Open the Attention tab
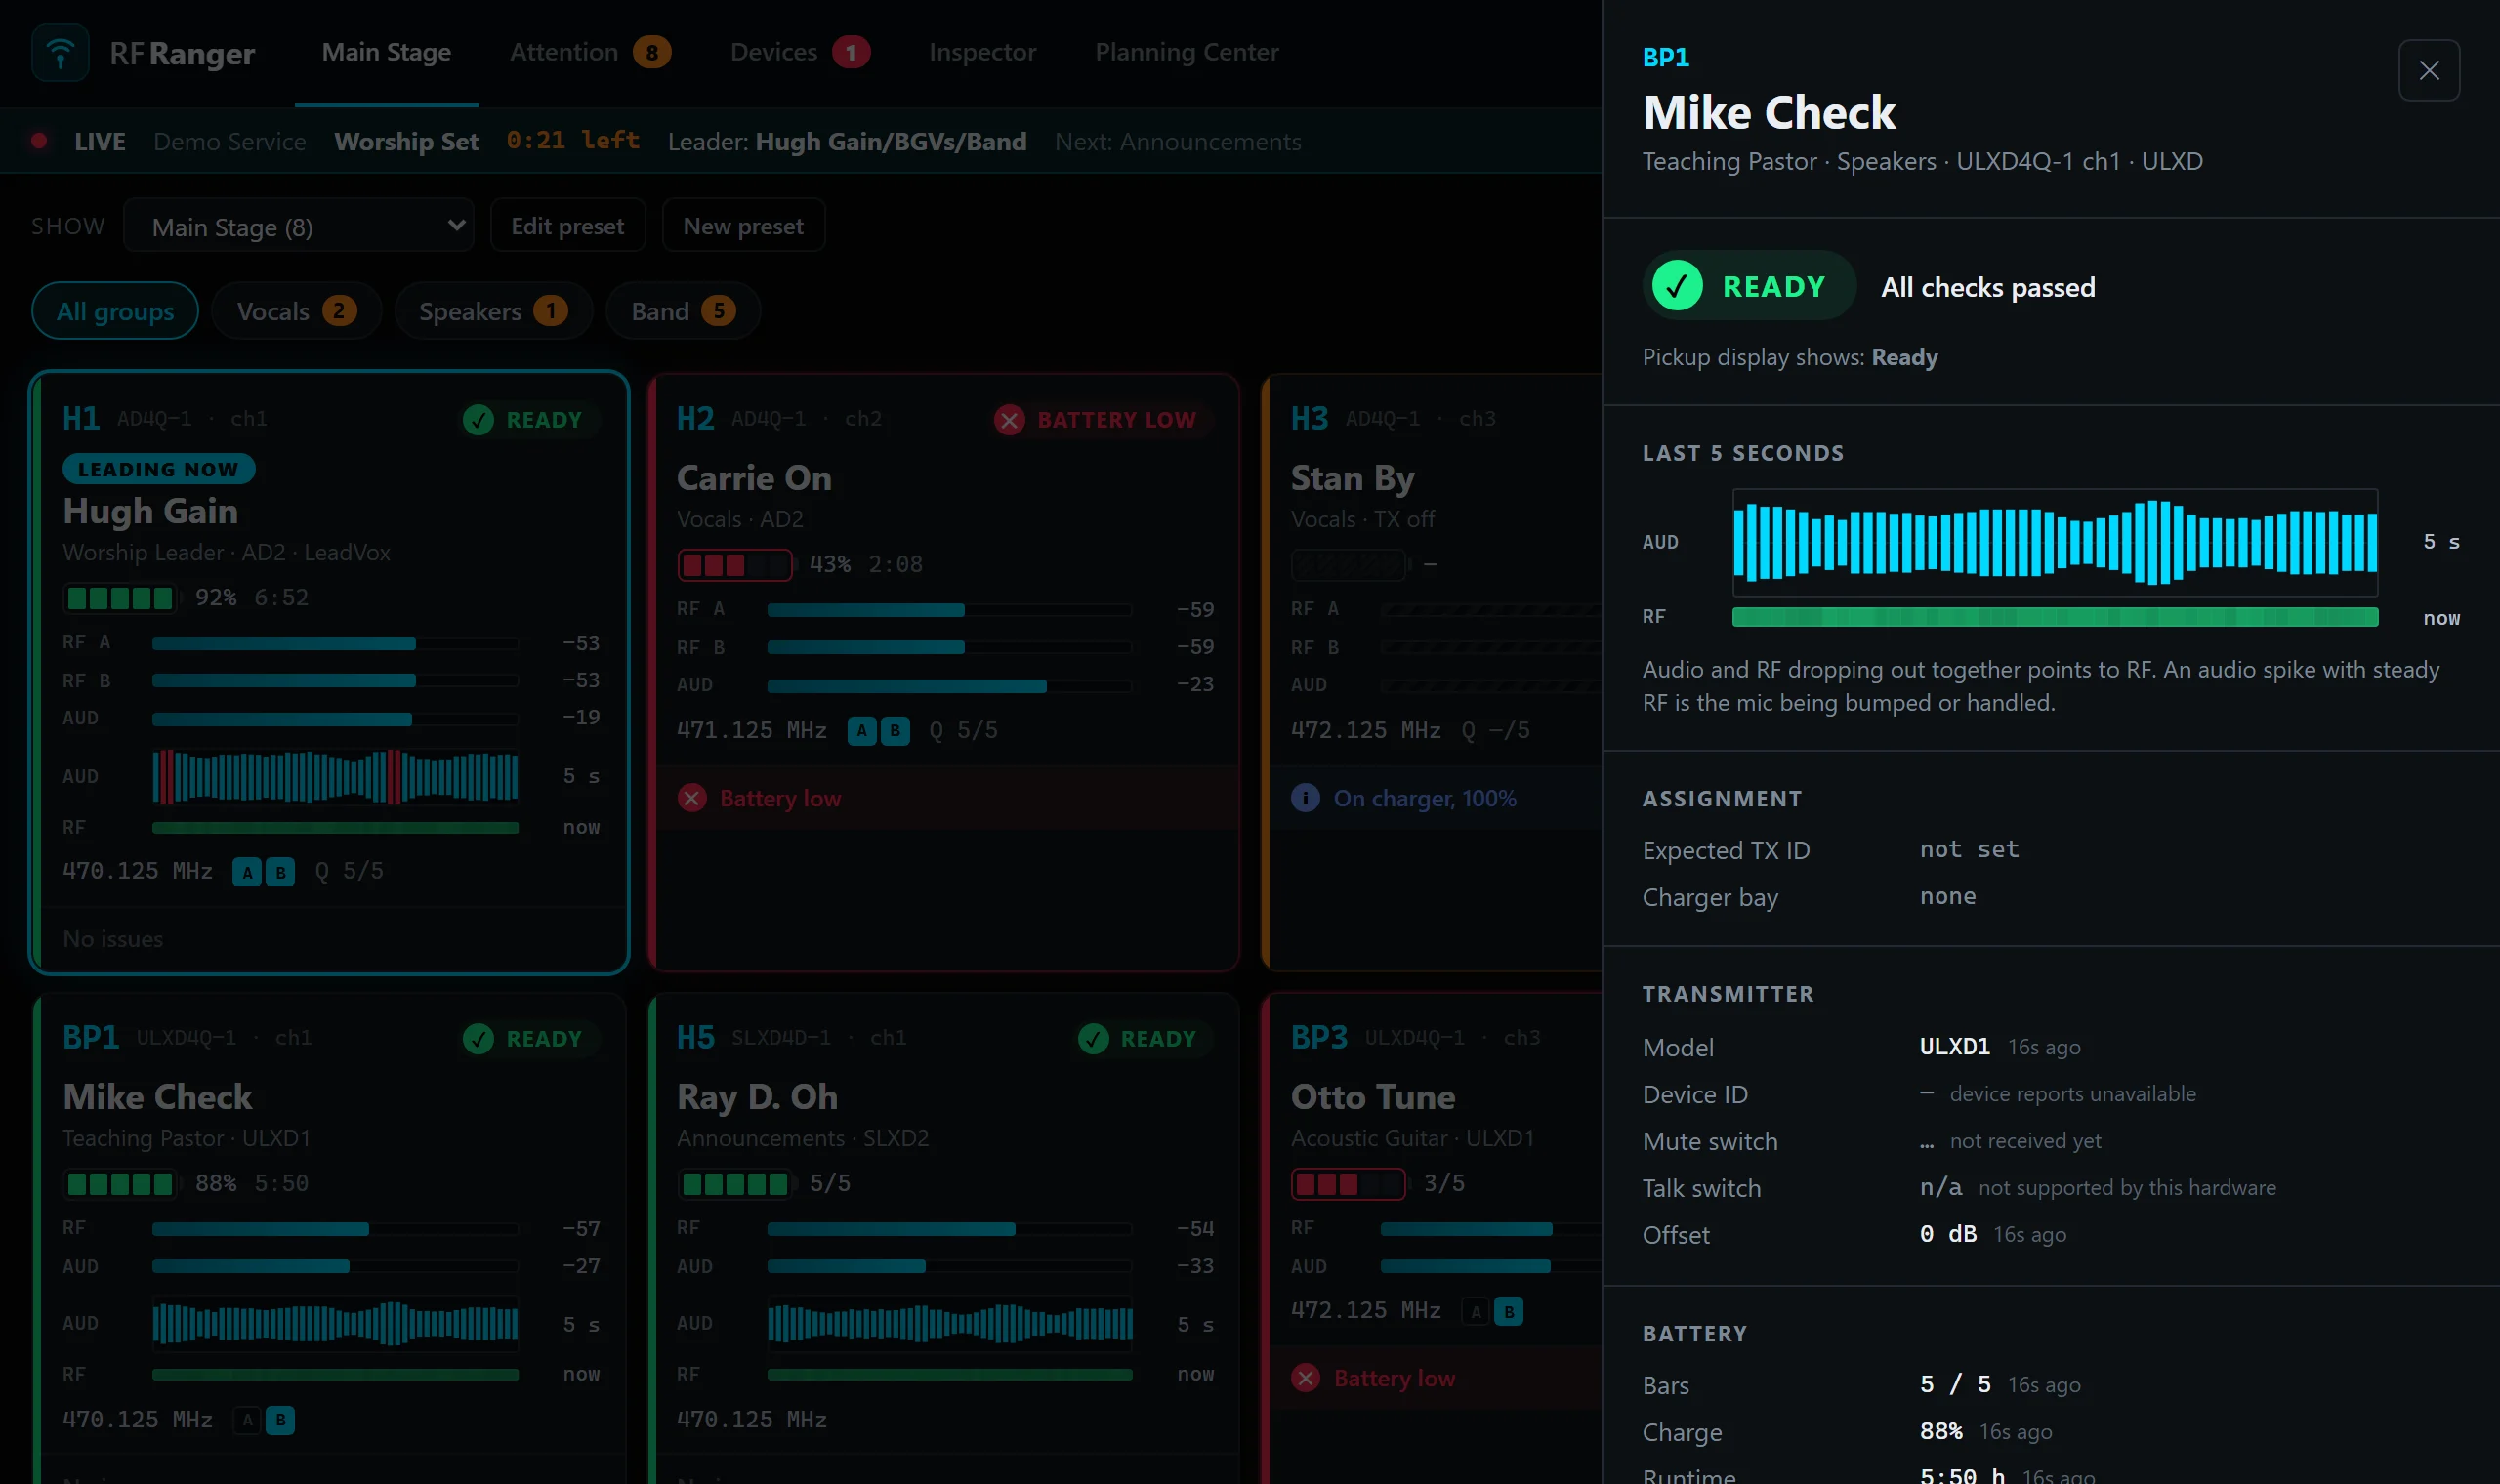Image resolution: width=2500 pixels, height=1484 pixels. (589, 52)
